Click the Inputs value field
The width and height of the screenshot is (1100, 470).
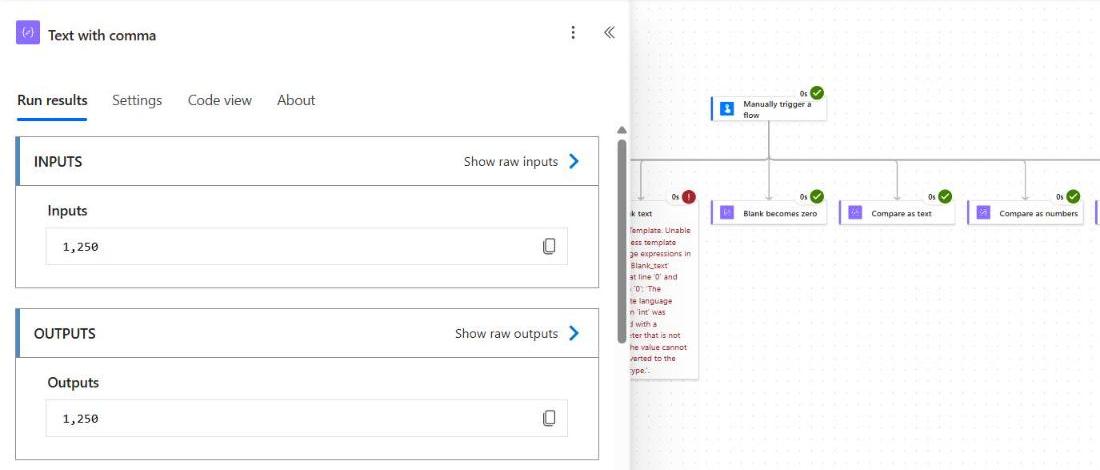[x=307, y=246]
